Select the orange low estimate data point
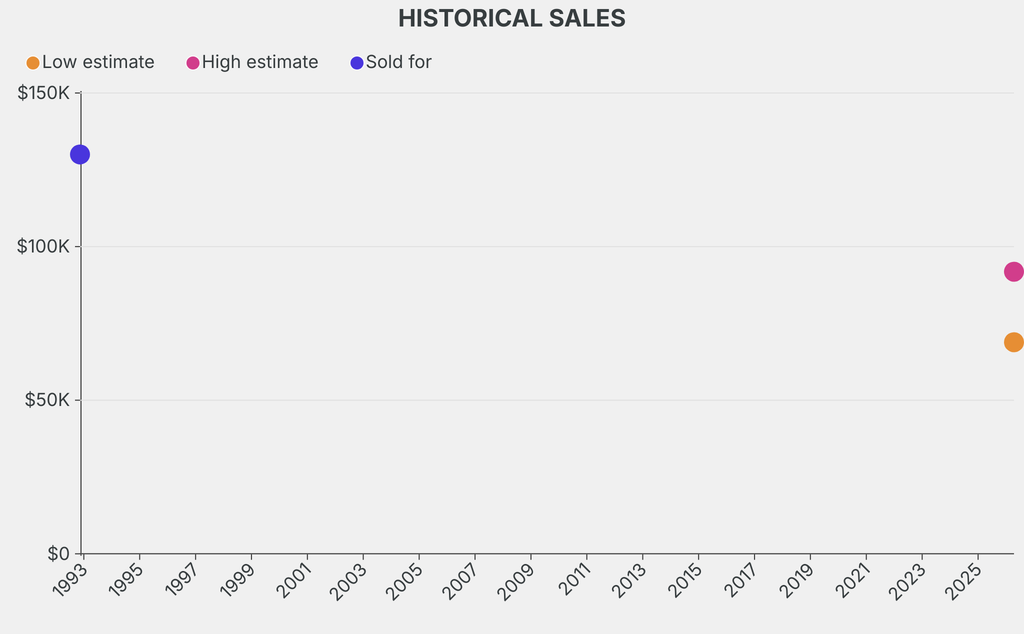This screenshot has width=1024, height=634. [1013, 342]
